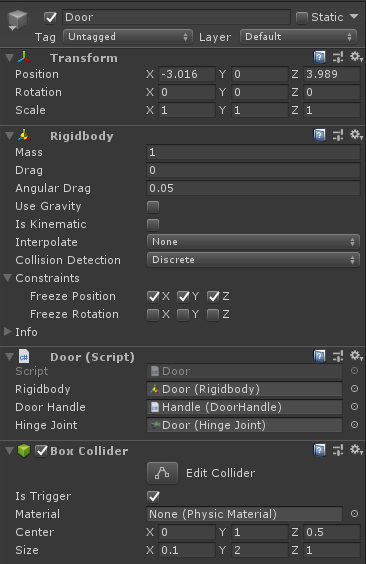Open the Static dropdown arrow
This screenshot has width=366, height=564.
click(x=354, y=17)
